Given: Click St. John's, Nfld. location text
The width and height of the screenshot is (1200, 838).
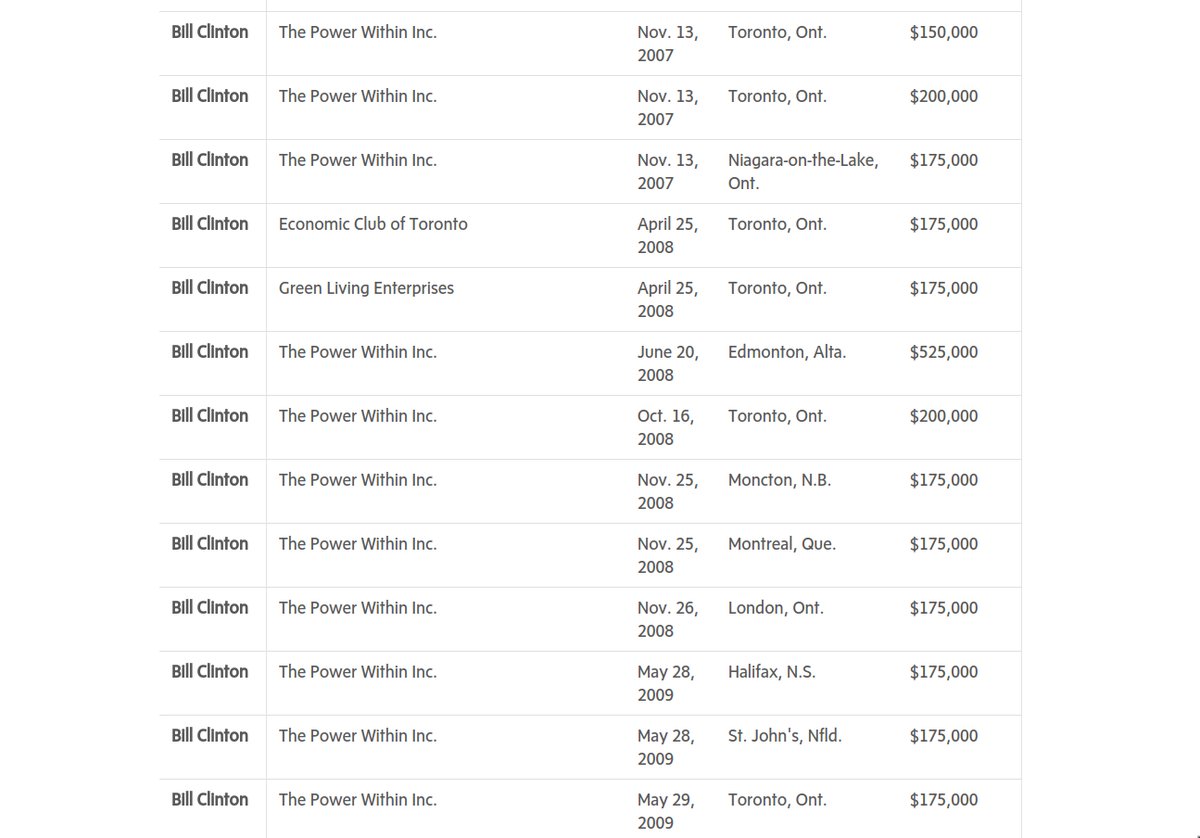Looking at the screenshot, I should [x=784, y=736].
